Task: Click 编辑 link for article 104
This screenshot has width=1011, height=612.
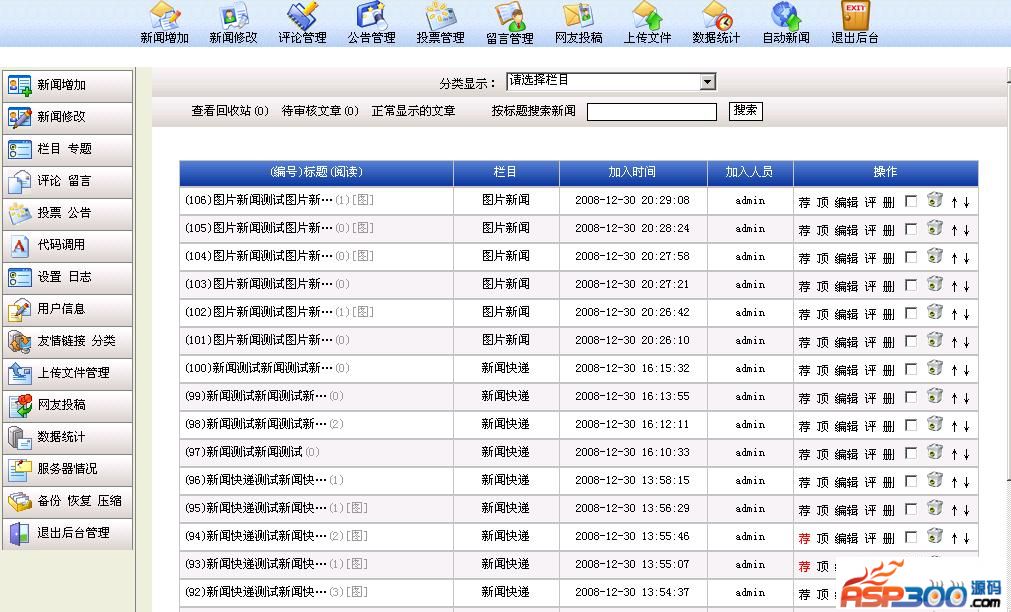Action: (846, 258)
